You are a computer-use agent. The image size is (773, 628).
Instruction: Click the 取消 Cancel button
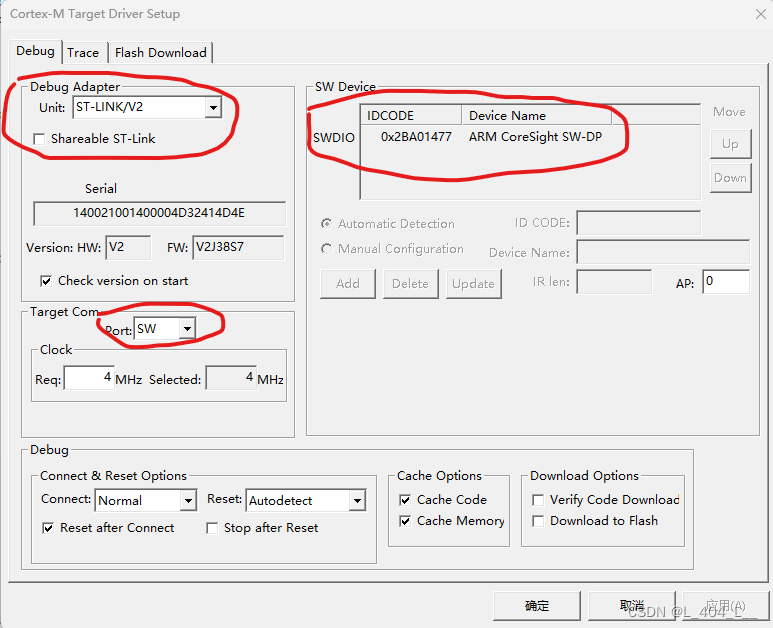[x=632, y=606]
